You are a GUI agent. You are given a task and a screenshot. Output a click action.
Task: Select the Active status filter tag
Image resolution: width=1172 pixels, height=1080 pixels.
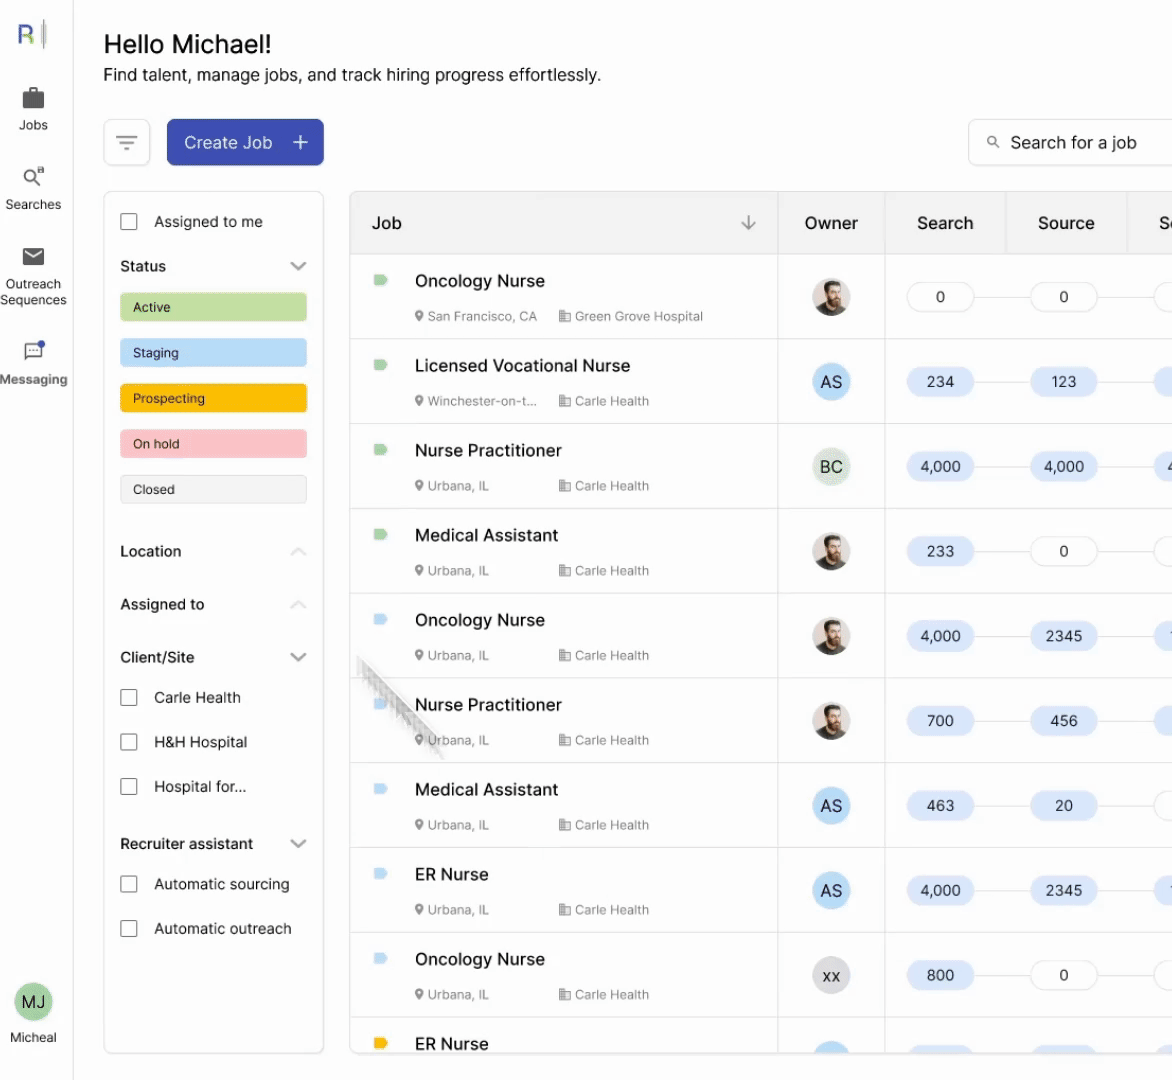[x=213, y=307]
